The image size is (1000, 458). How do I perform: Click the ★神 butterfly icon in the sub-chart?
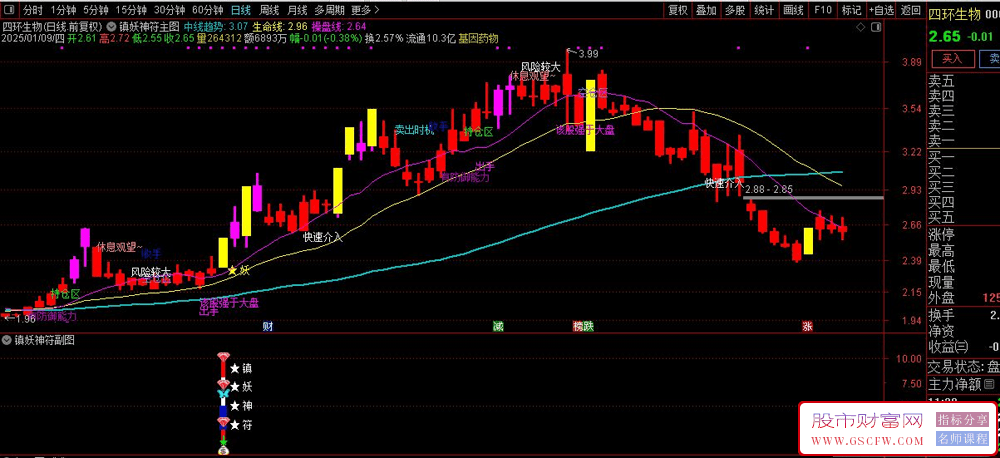(223, 395)
